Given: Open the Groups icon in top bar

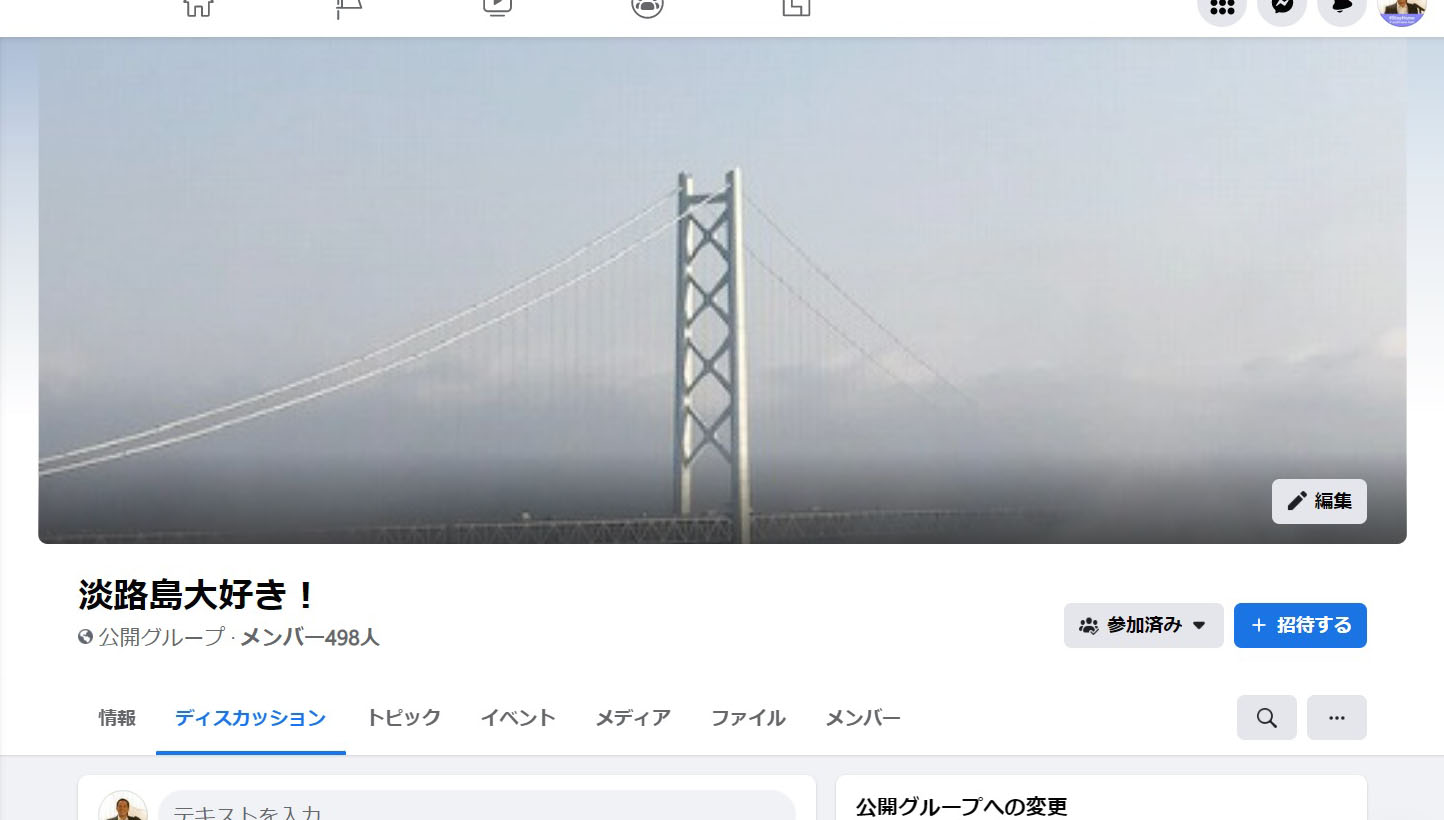Looking at the screenshot, I should 648,6.
